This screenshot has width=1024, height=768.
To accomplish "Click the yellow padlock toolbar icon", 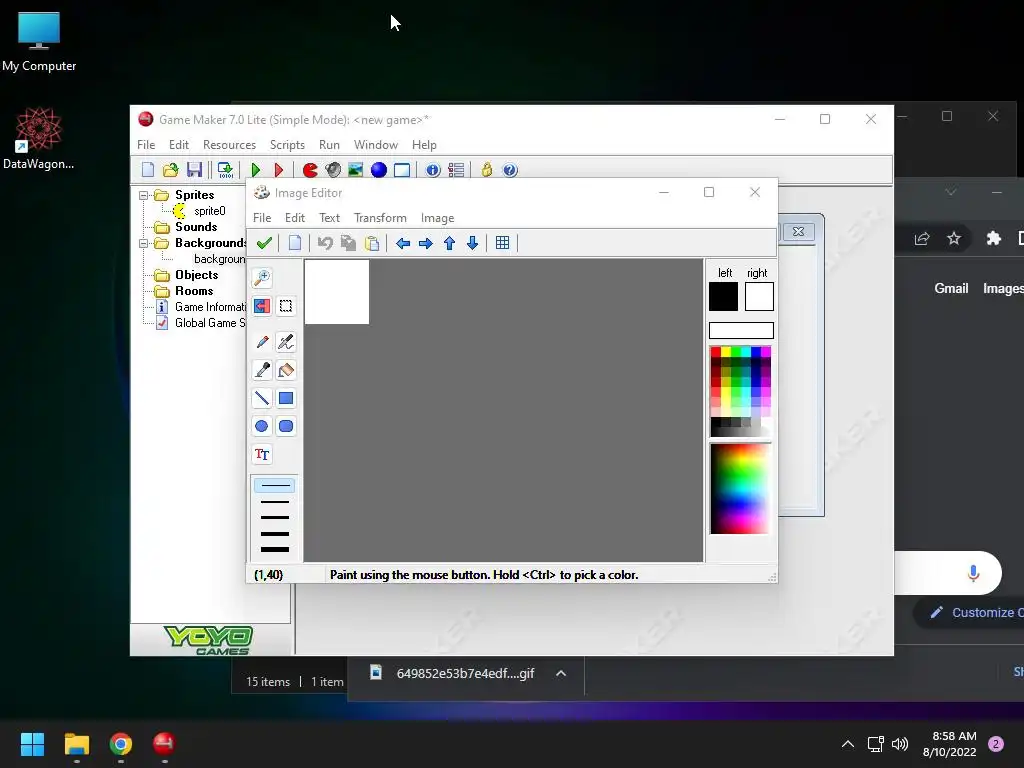I will click(487, 170).
